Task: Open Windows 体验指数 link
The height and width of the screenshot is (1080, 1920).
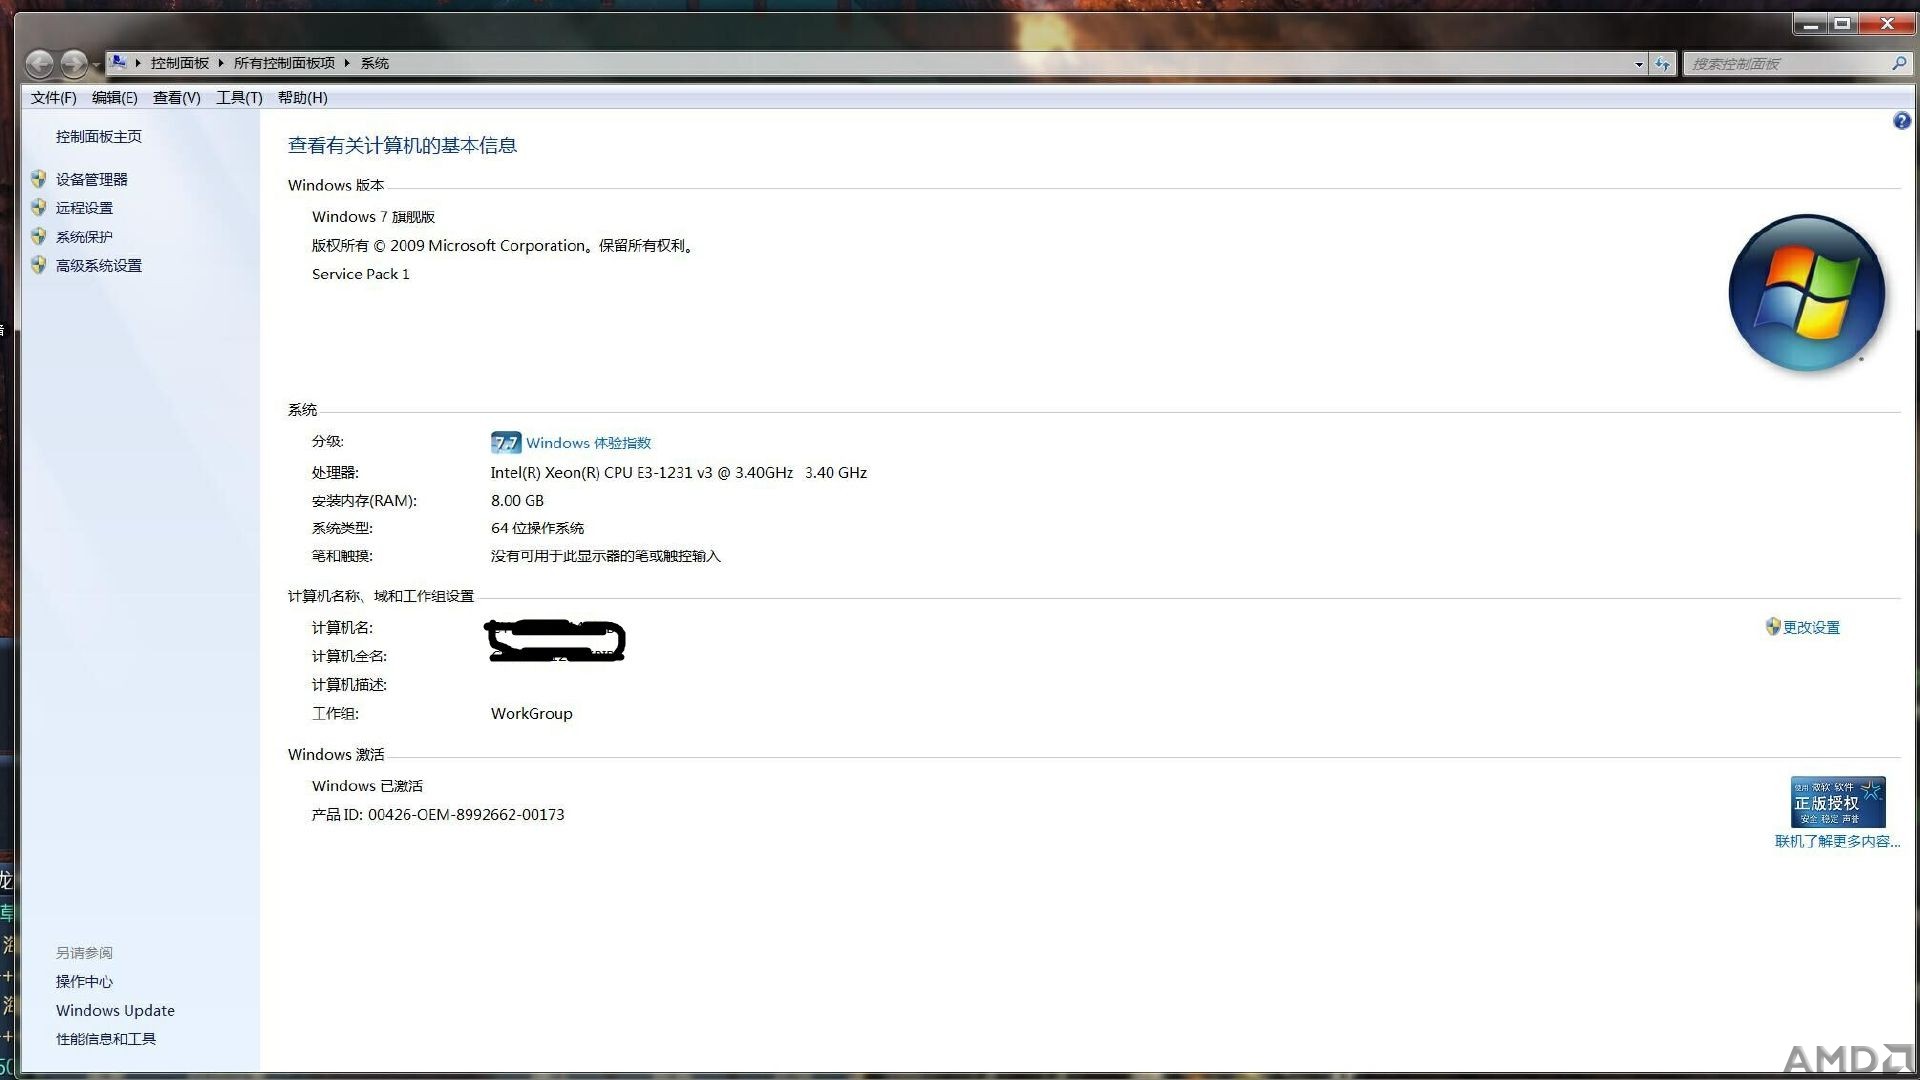Action: pyautogui.click(x=588, y=443)
